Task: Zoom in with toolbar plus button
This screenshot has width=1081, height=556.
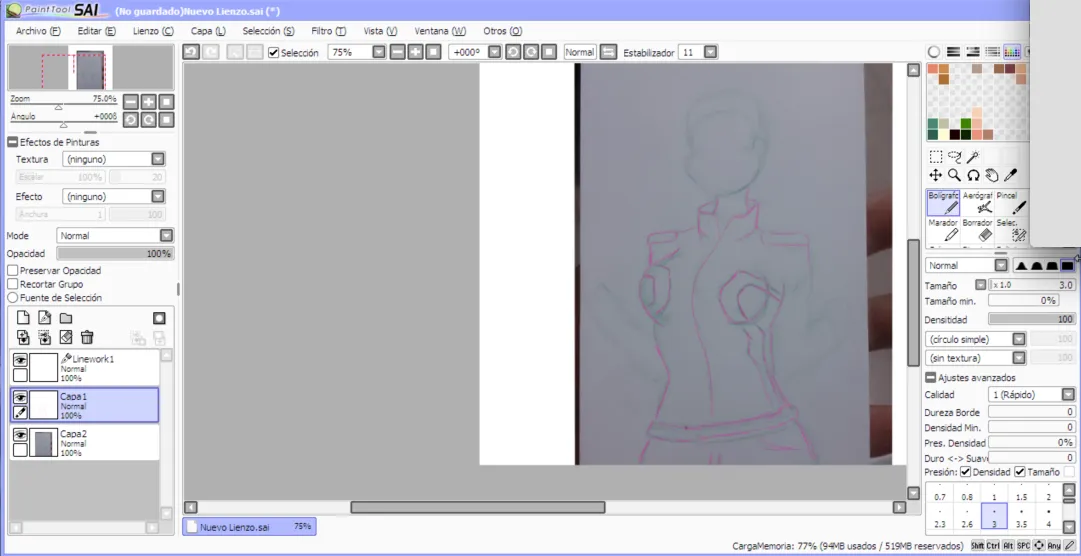Action: [x=415, y=52]
